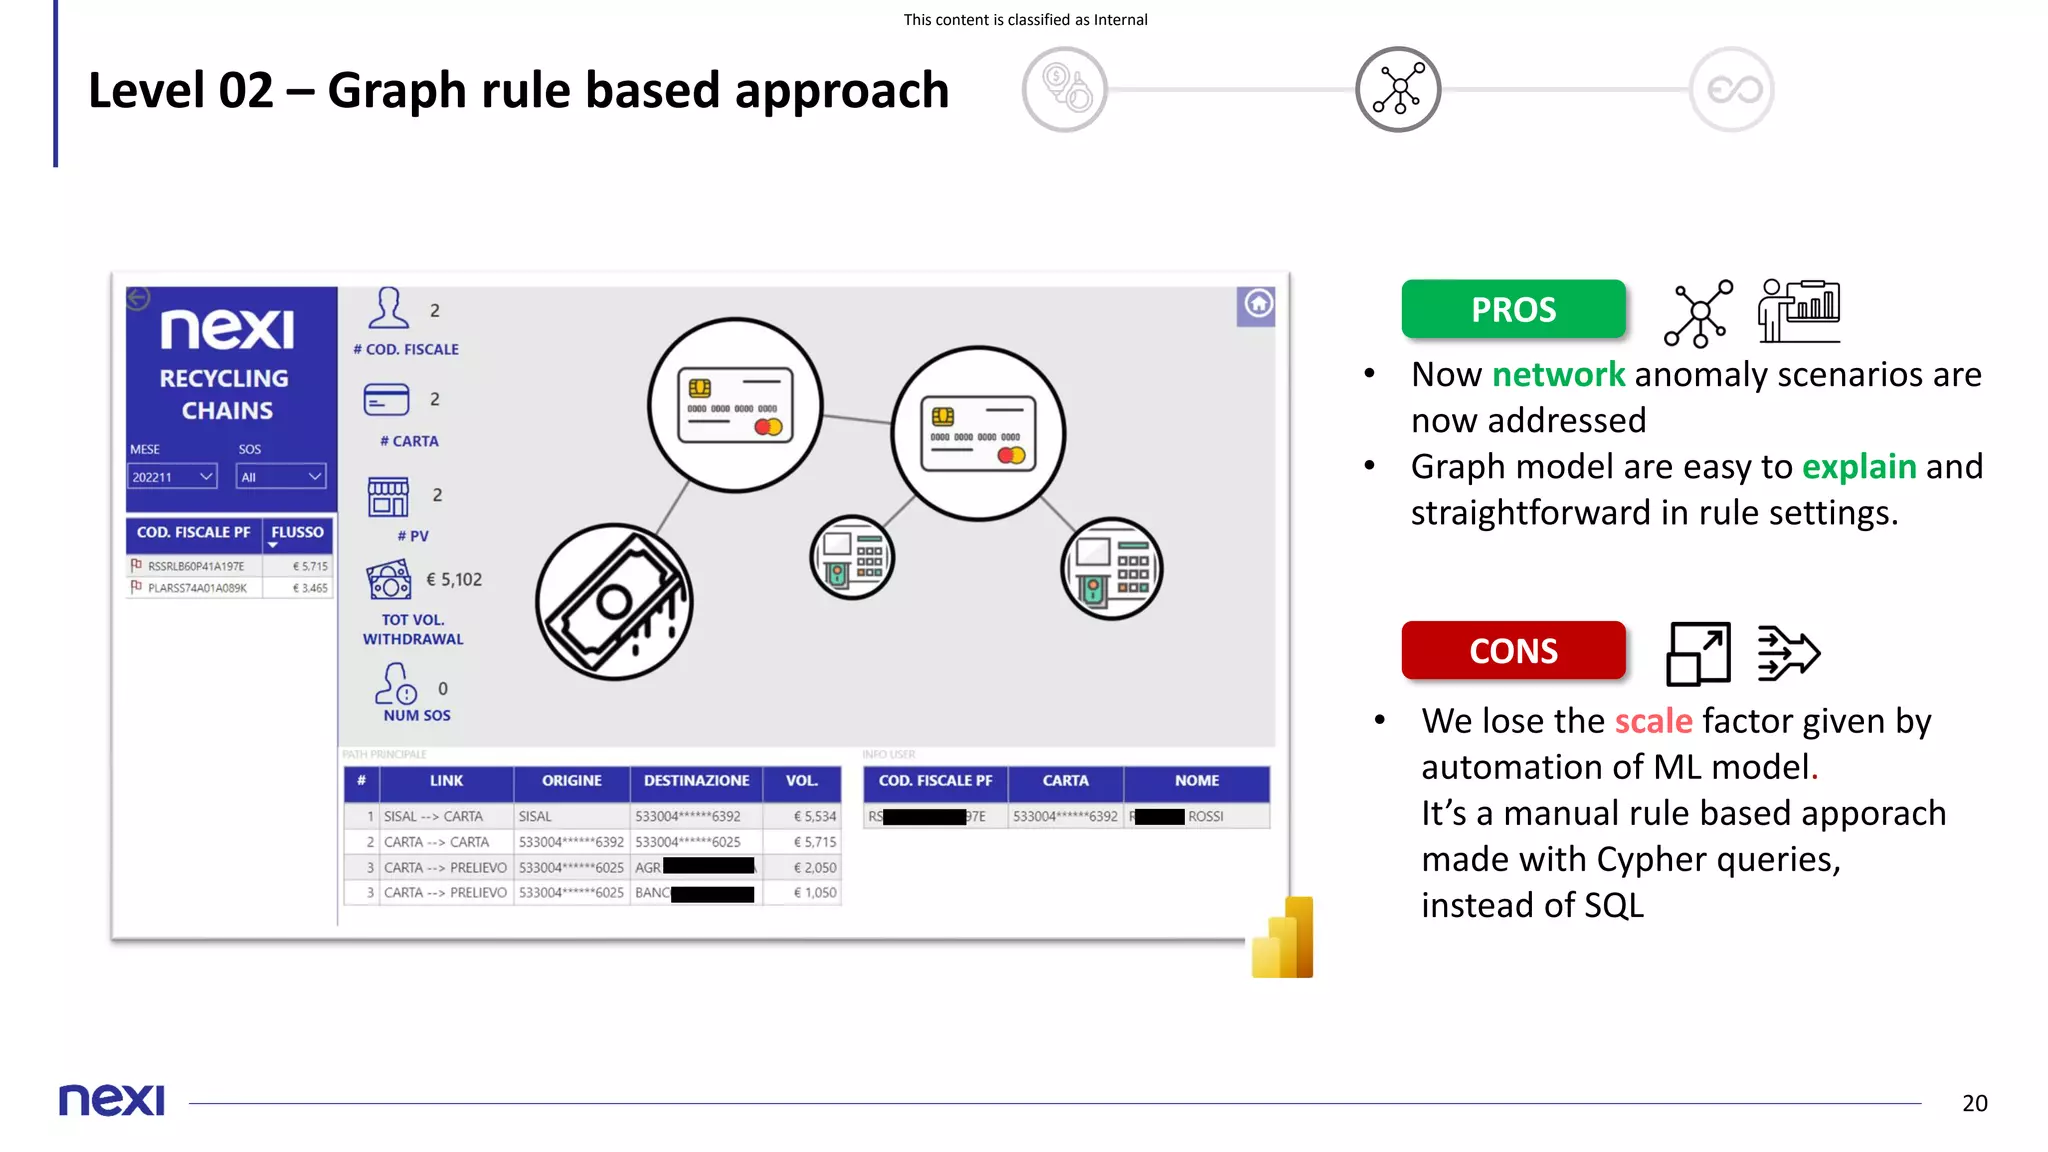Click the scale expand icon beside CONS

point(1698,654)
